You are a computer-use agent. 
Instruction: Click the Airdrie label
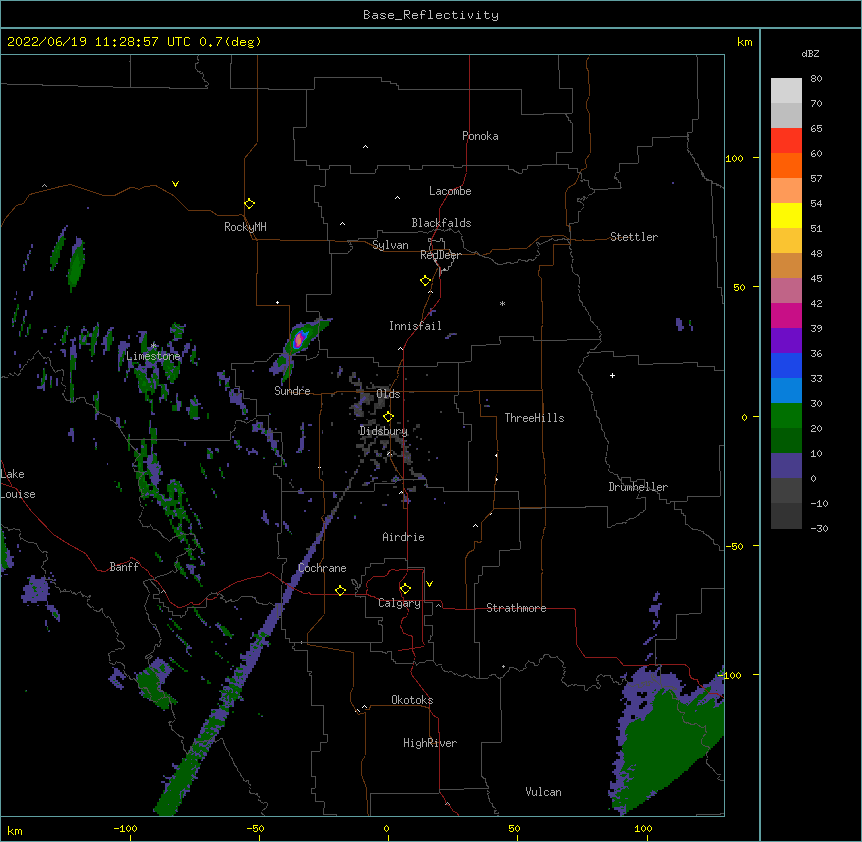(x=404, y=537)
